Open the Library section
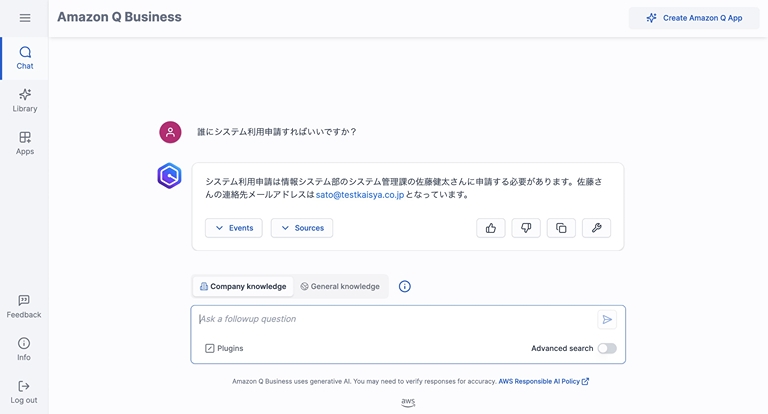 25,101
